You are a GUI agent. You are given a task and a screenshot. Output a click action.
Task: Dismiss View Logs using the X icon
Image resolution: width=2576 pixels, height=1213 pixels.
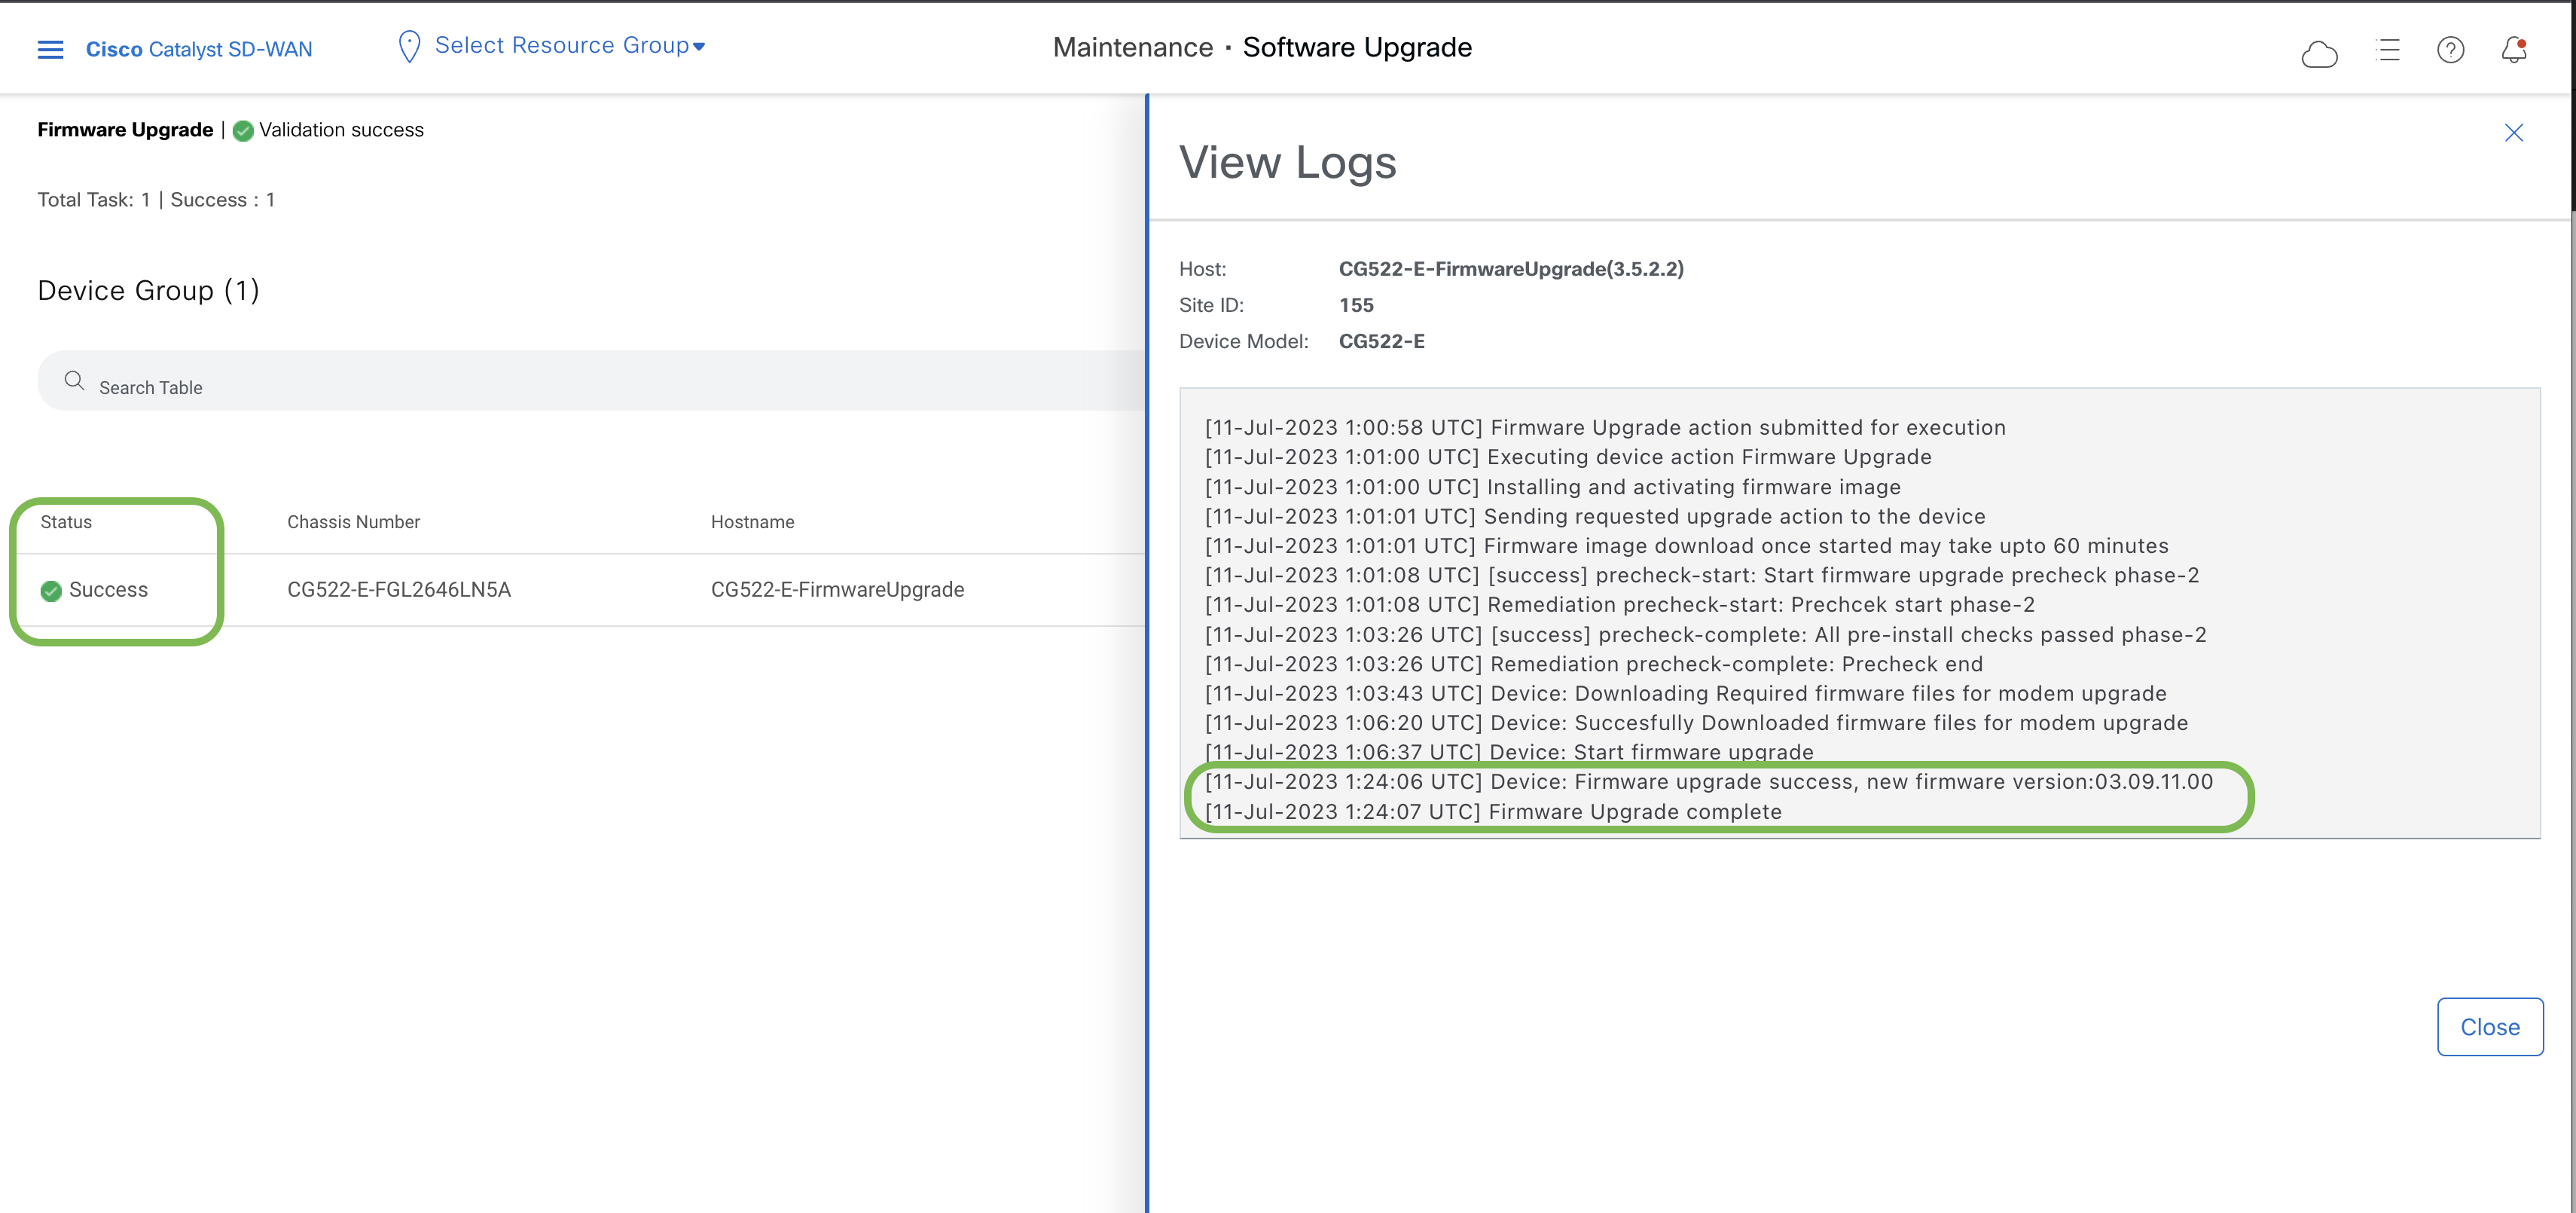tap(2514, 132)
